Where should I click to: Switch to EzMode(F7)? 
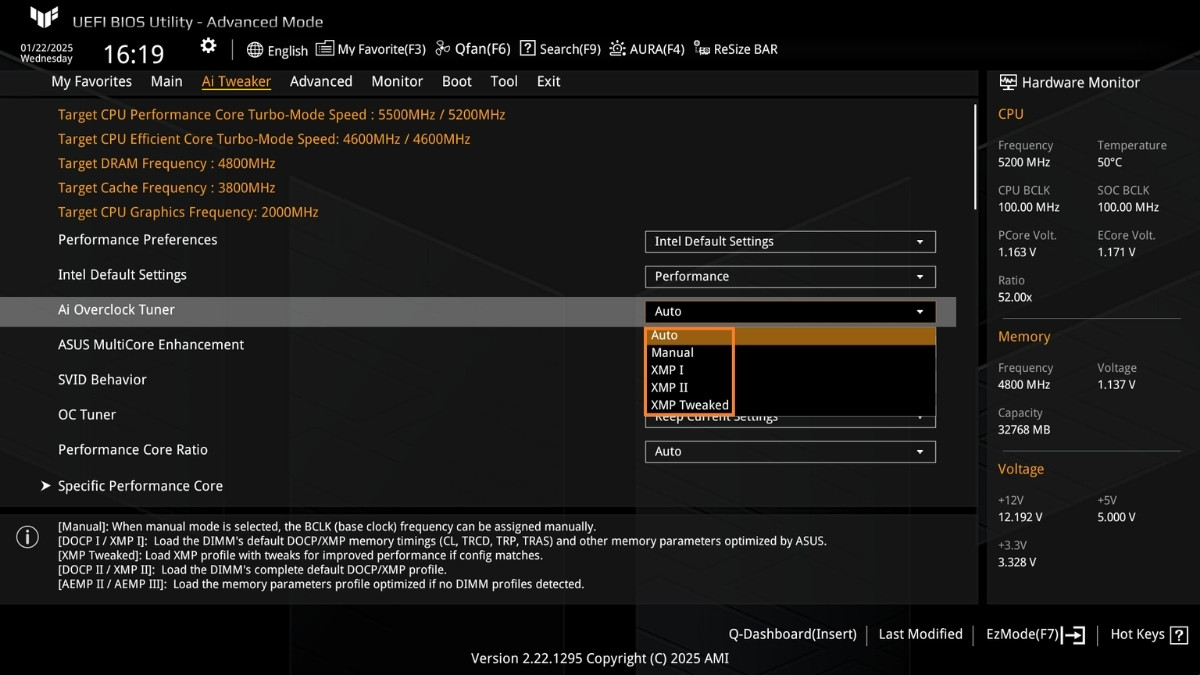[x=1035, y=634]
